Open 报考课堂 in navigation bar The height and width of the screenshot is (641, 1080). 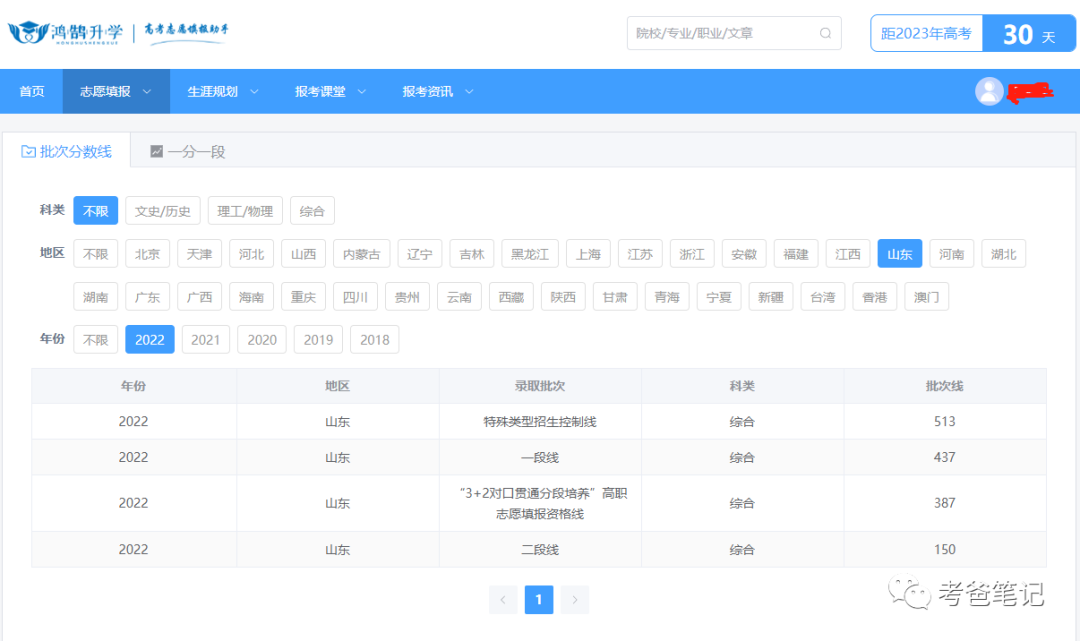pyautogui.click(x=331, y=92)
